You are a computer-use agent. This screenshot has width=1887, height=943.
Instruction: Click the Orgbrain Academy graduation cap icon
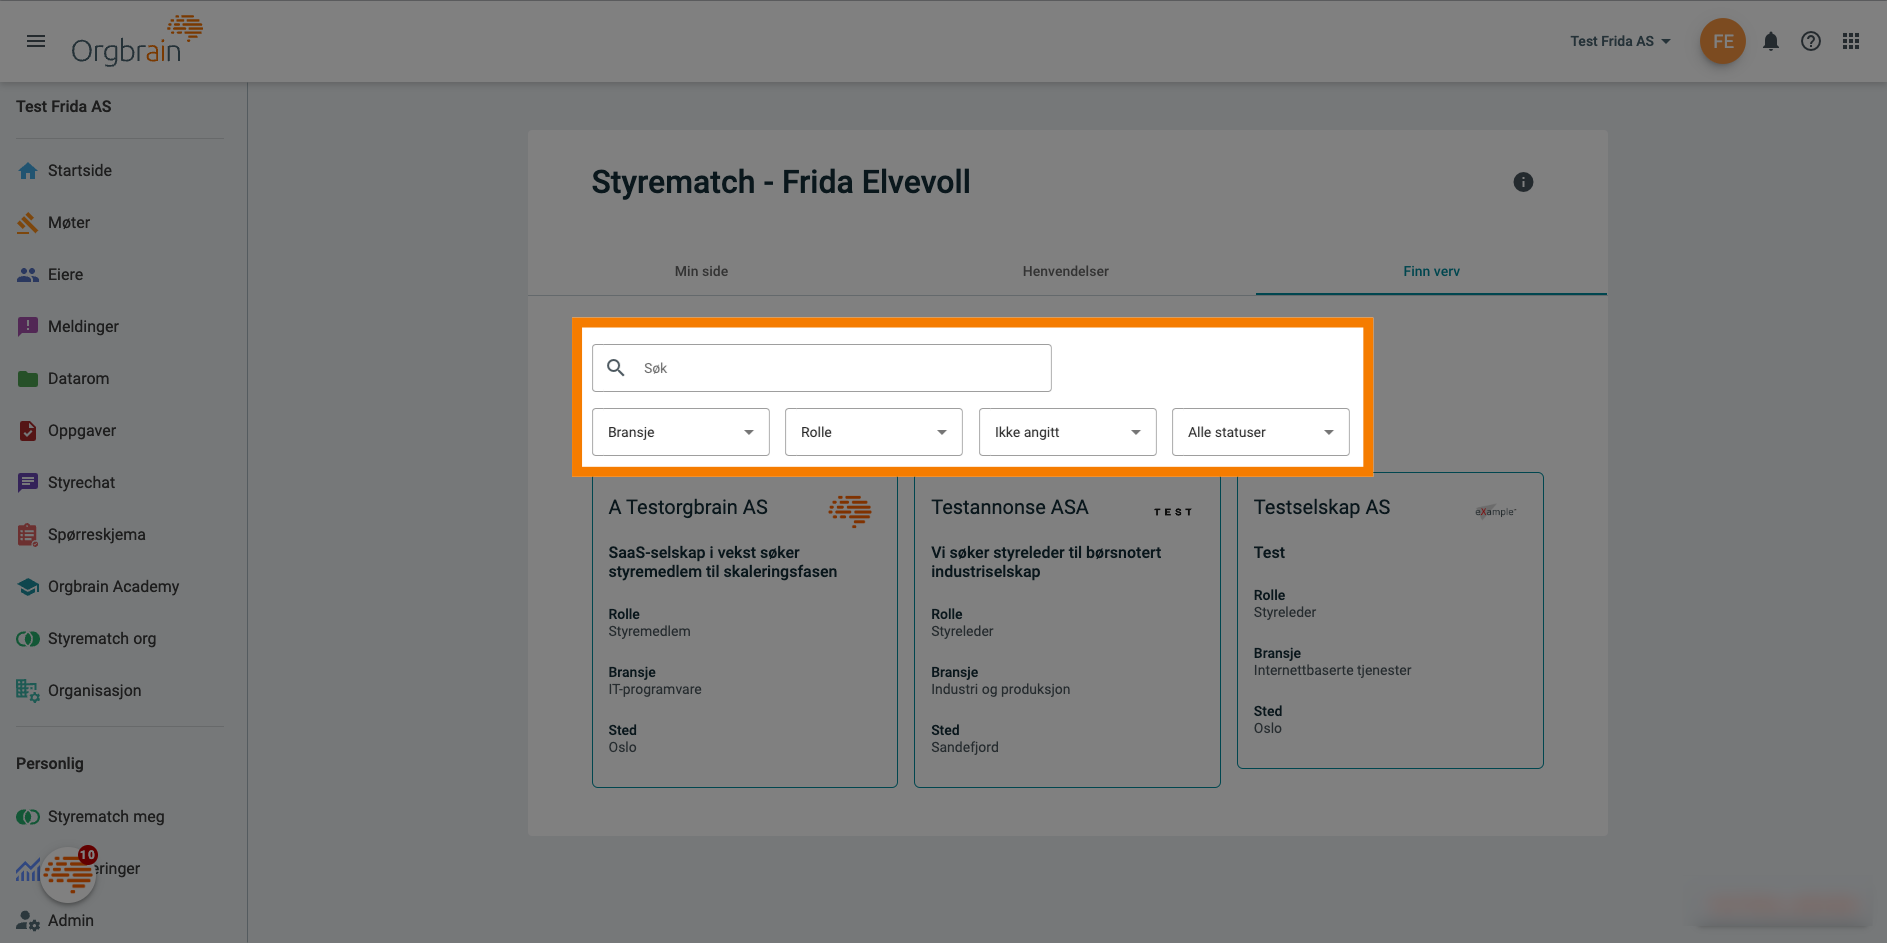point(28,587)
